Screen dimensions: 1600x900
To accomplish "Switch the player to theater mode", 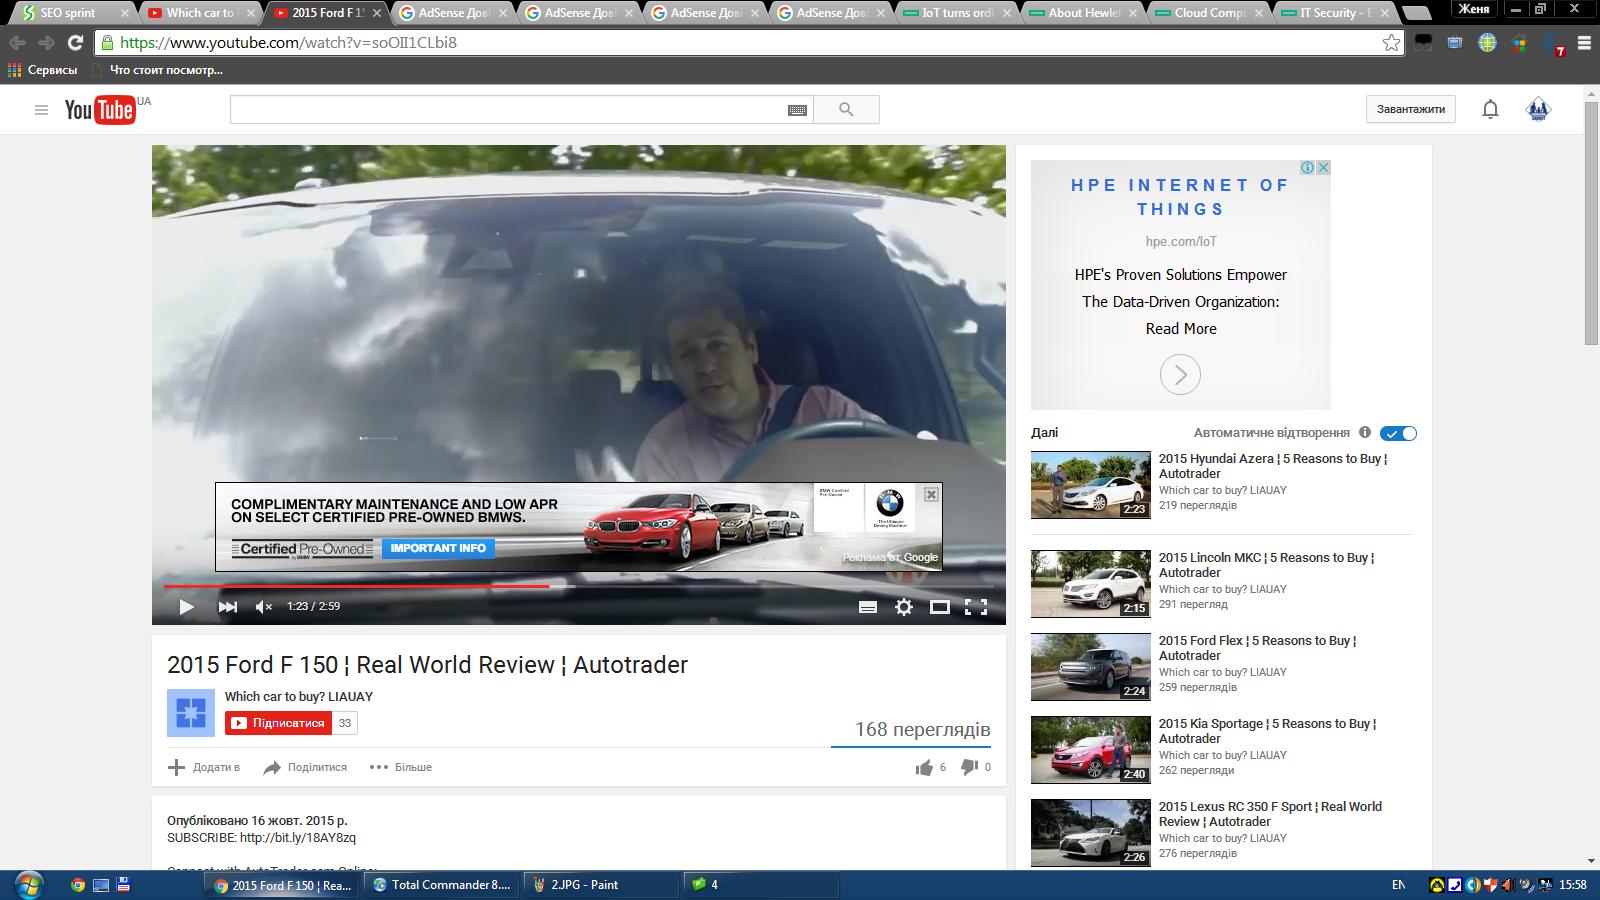I will click(x=940, y=606).
